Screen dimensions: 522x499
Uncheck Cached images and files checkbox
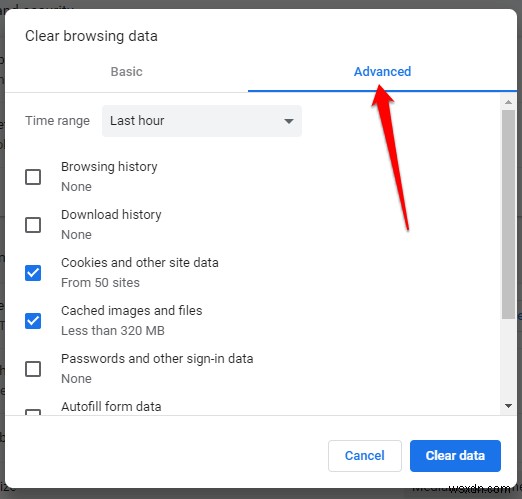coord(33,321)
